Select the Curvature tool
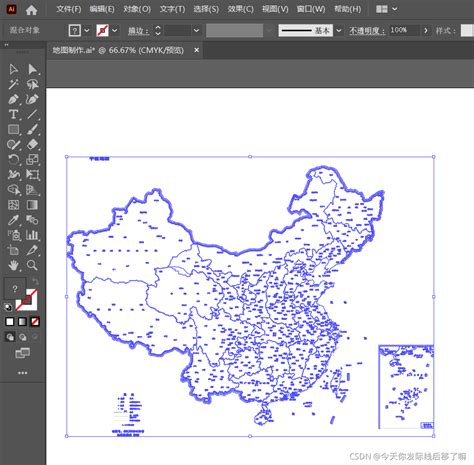This screenshot has height=465, width=474. (x=32, y=99)
